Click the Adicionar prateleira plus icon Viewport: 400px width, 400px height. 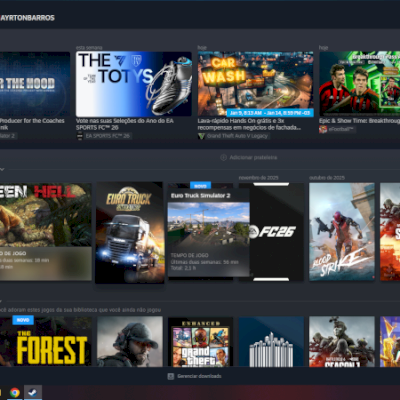[224, 157]
